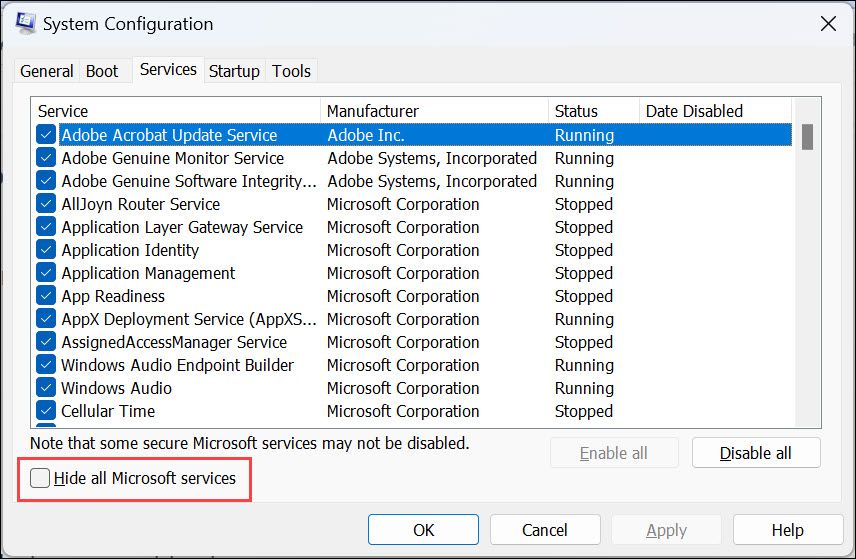Viewport: 856px width, 559px height.
Task: Open Help for System Configuration
Action: [x=788, y=530]
